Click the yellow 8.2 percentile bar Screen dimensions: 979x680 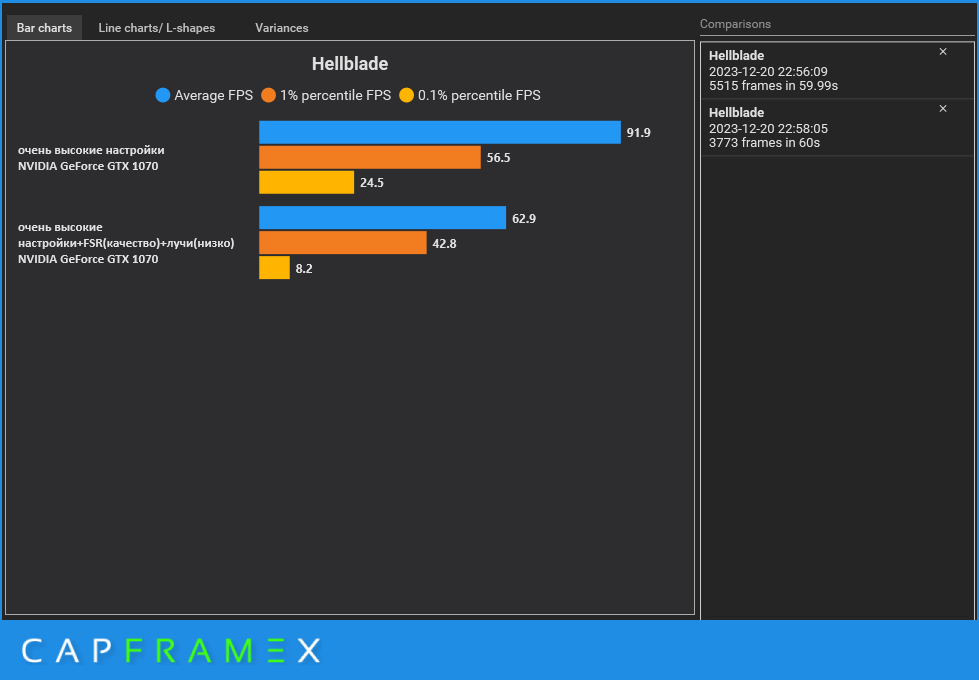coord(274,267)
